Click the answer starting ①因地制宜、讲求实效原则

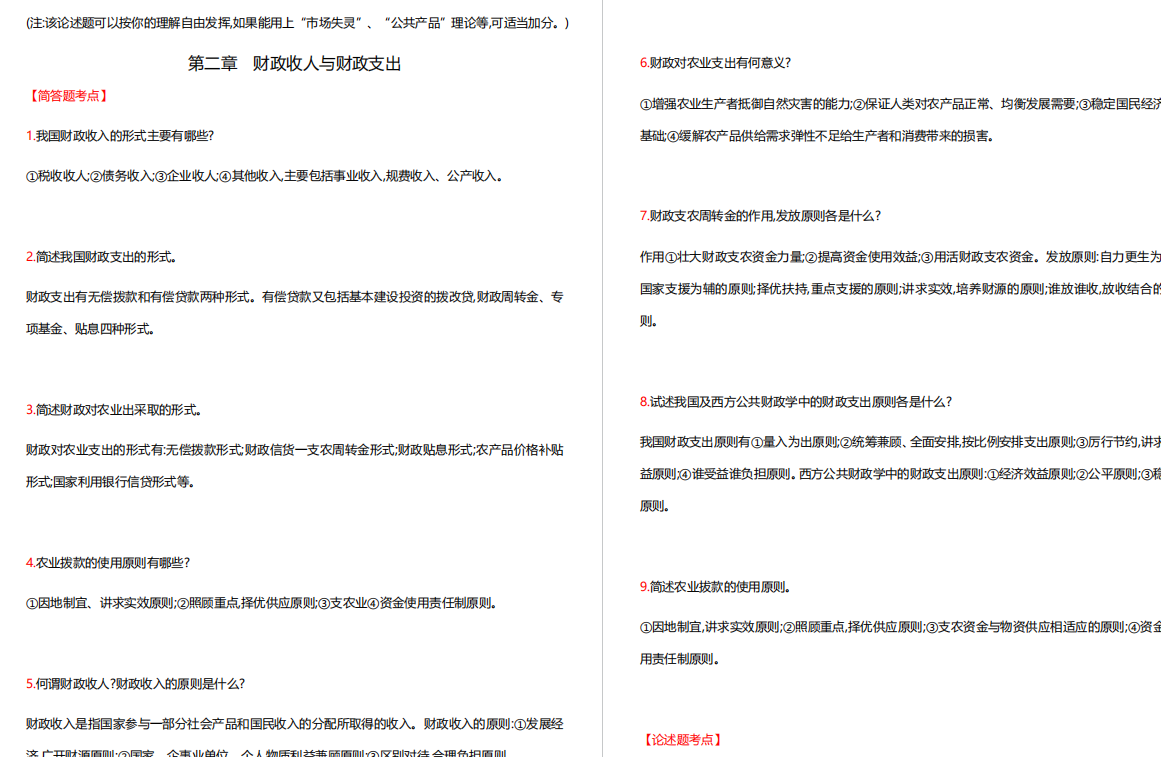(x=261, y=604)
